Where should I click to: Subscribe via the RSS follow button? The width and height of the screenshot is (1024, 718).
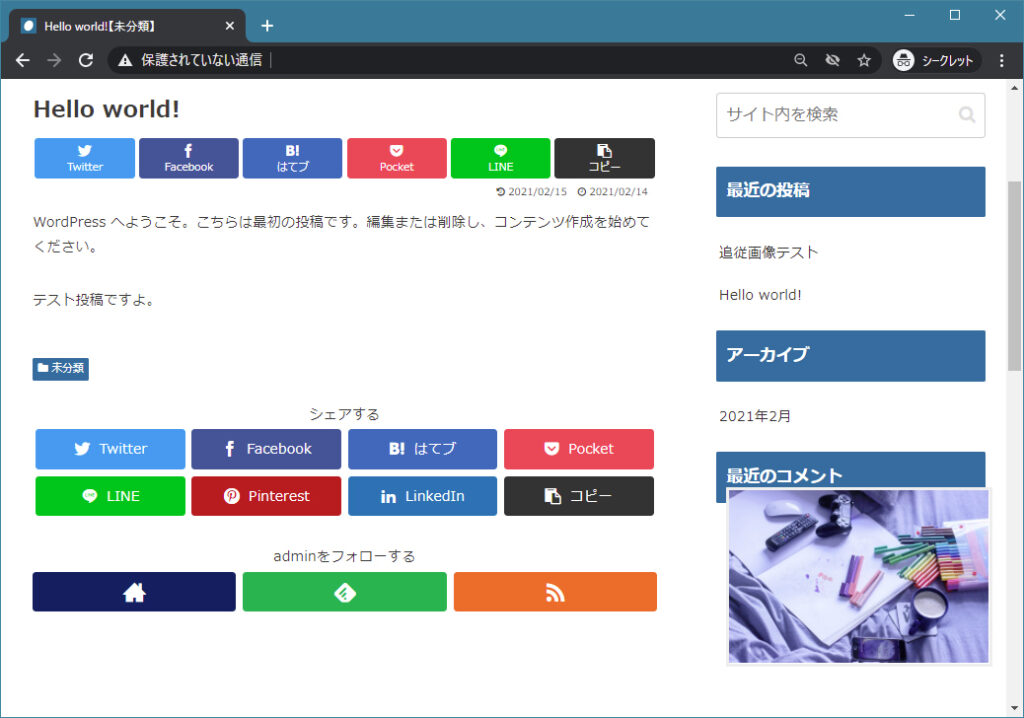pyautogui.click(x=555, y=592)
